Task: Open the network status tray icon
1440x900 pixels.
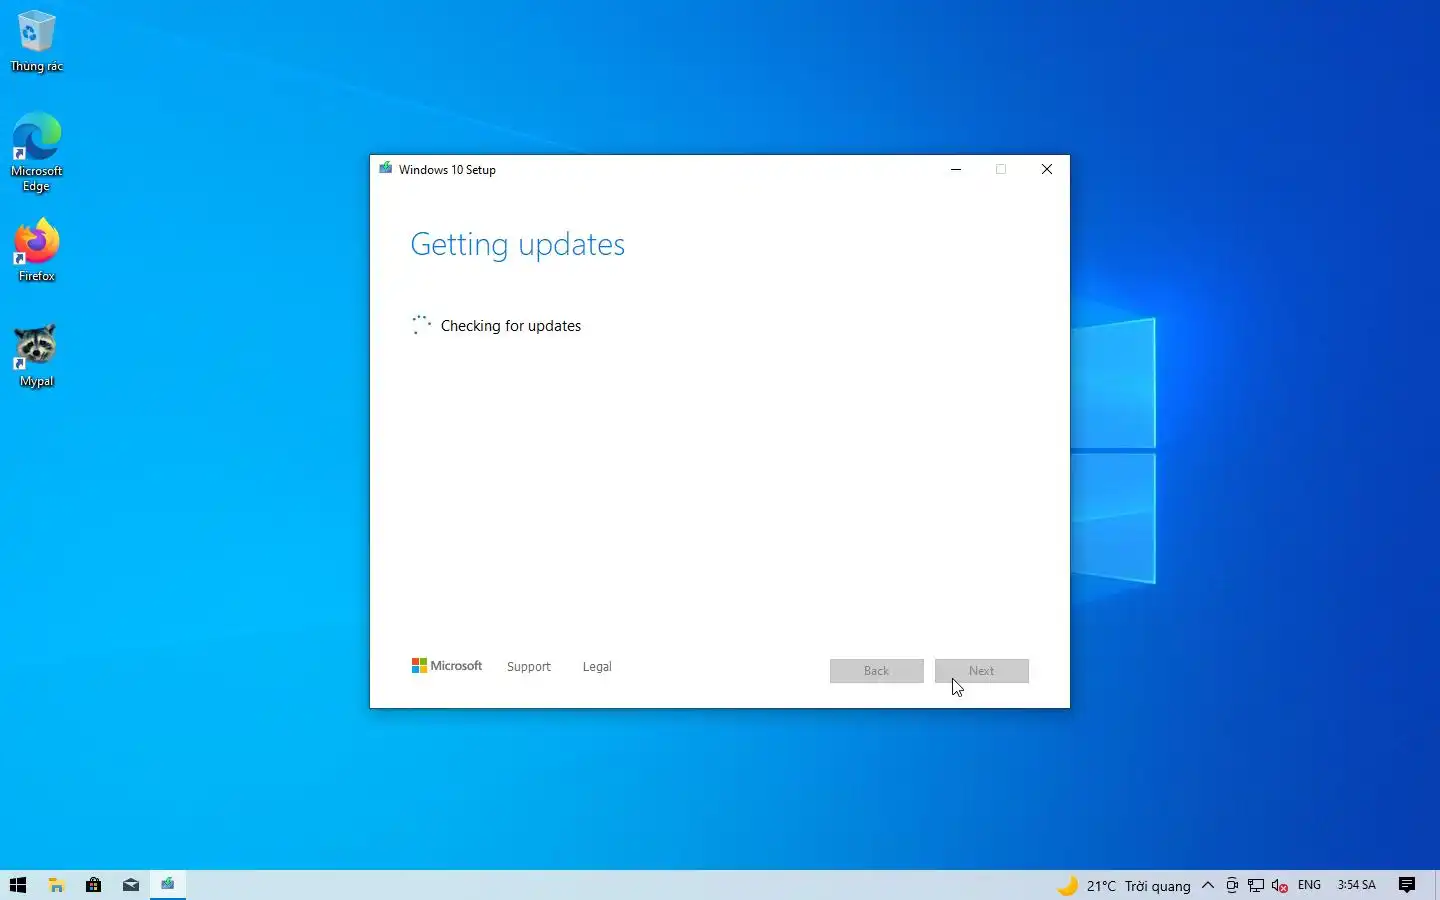Action: point(1256,885)
